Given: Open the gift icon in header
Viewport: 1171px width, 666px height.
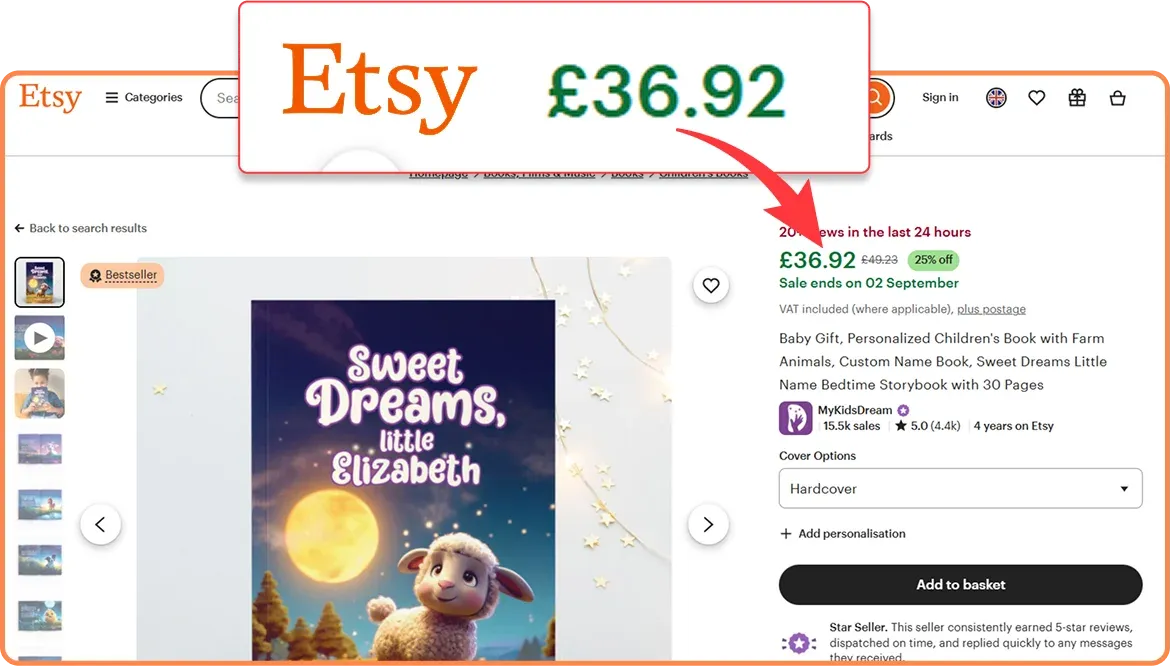Looking at the screenshot, I should point(1077,98).
